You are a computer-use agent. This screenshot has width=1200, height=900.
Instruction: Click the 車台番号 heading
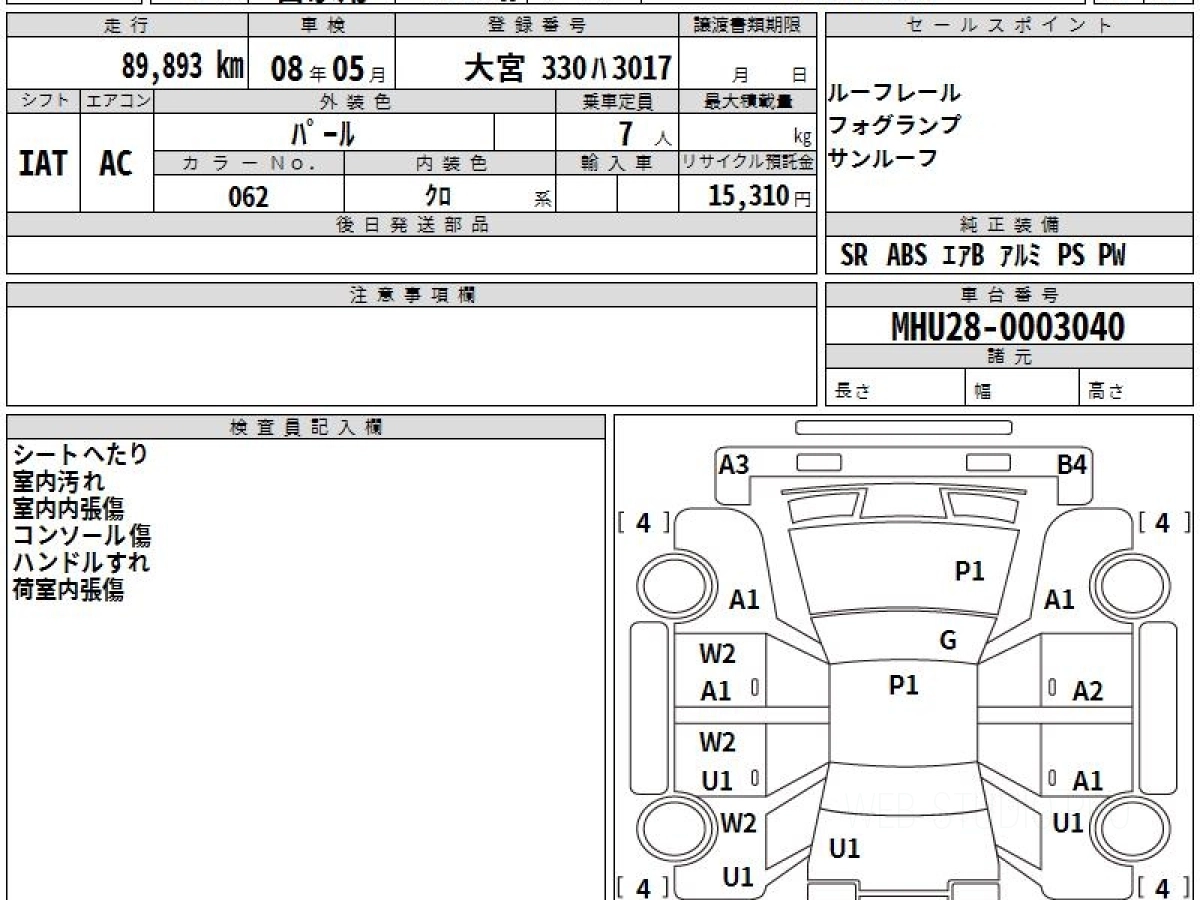1009,295
